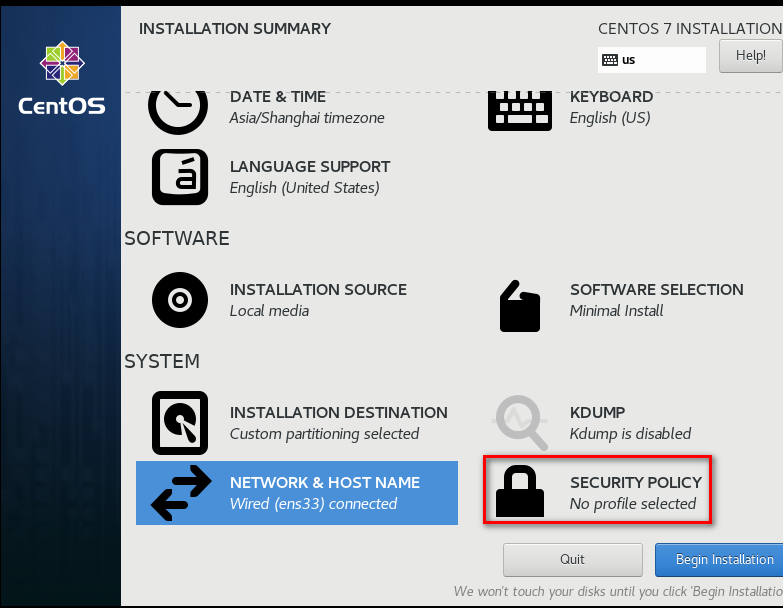Click 'Wired (ens33) connected' text
This screenshot has width=783, height=608.
(x=313, y=504)
